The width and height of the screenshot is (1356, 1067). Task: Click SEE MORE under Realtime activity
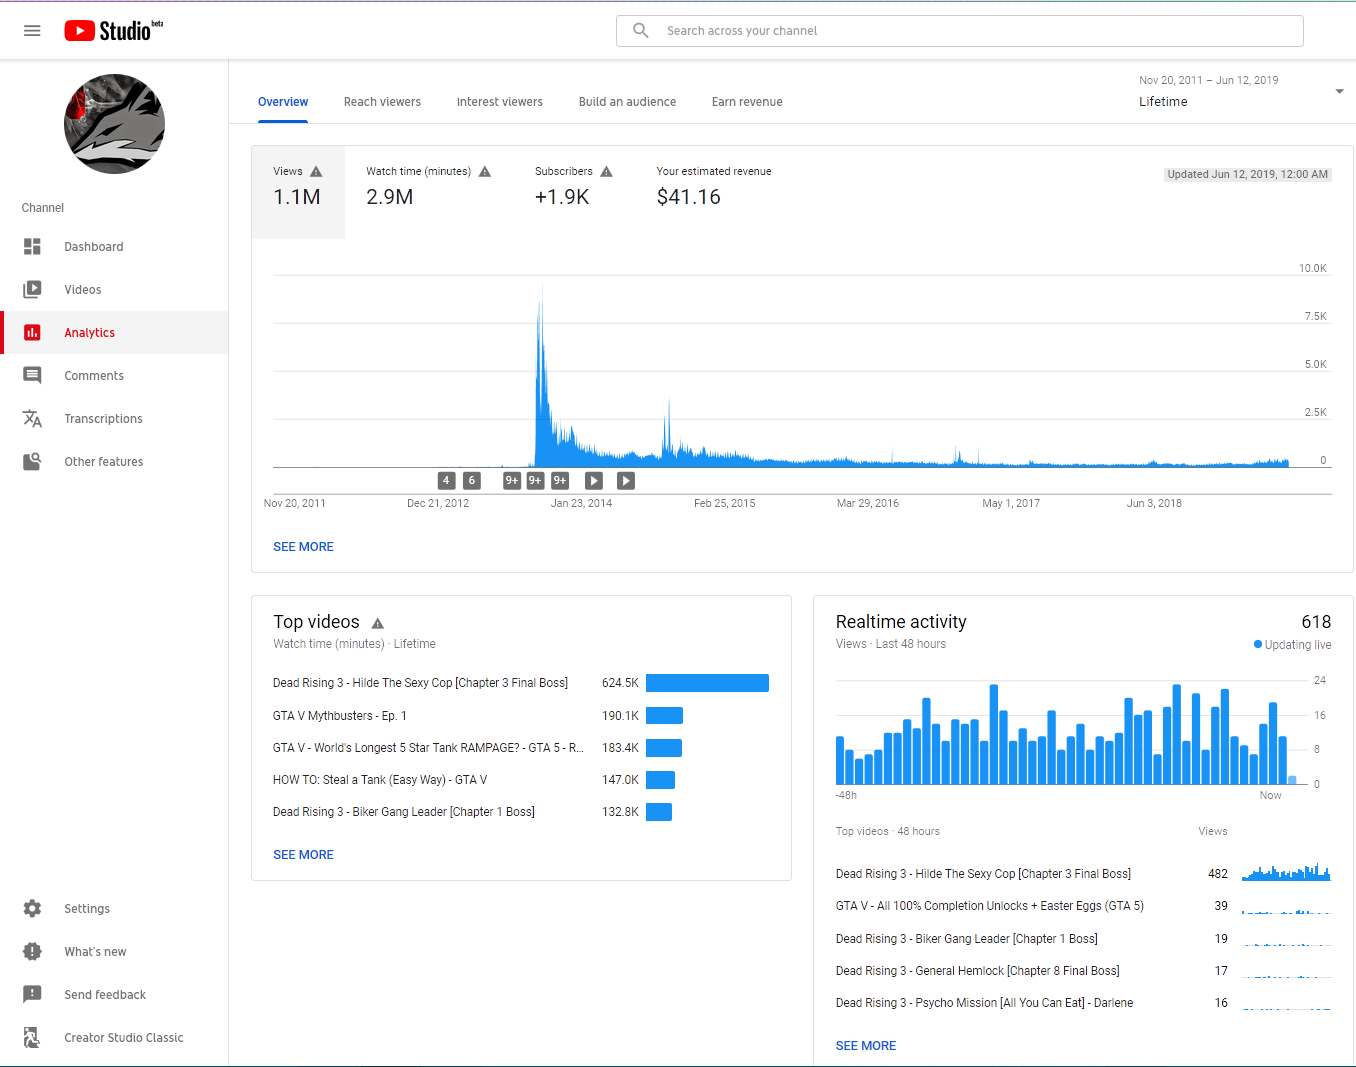click(866, 1046)
